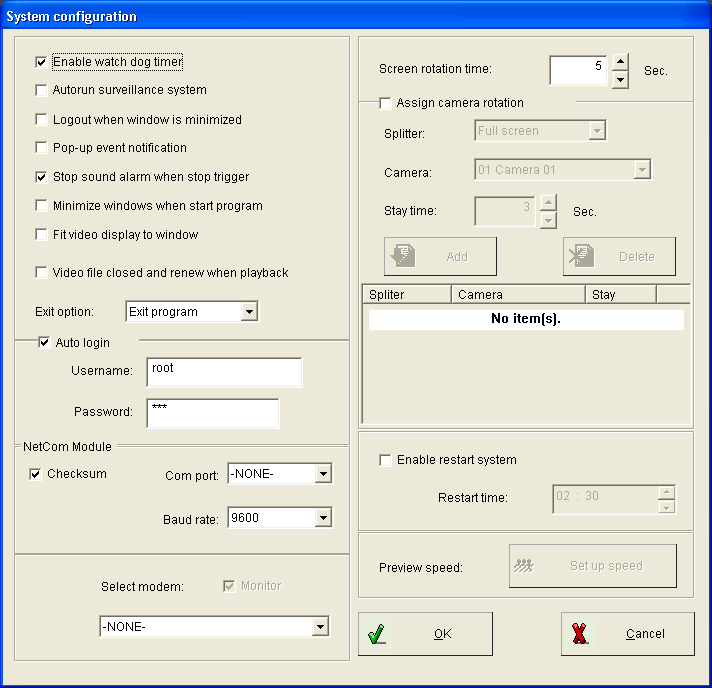Click the Username input field

223,372
